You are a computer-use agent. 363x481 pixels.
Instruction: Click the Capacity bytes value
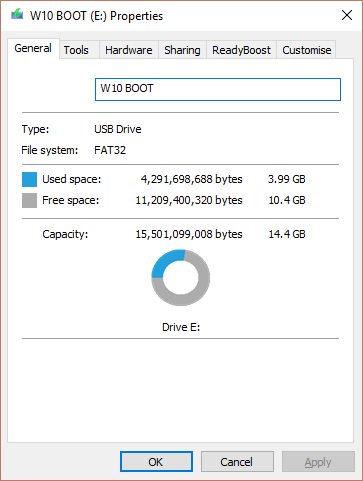pyautogui.click(x=189, y=234)
